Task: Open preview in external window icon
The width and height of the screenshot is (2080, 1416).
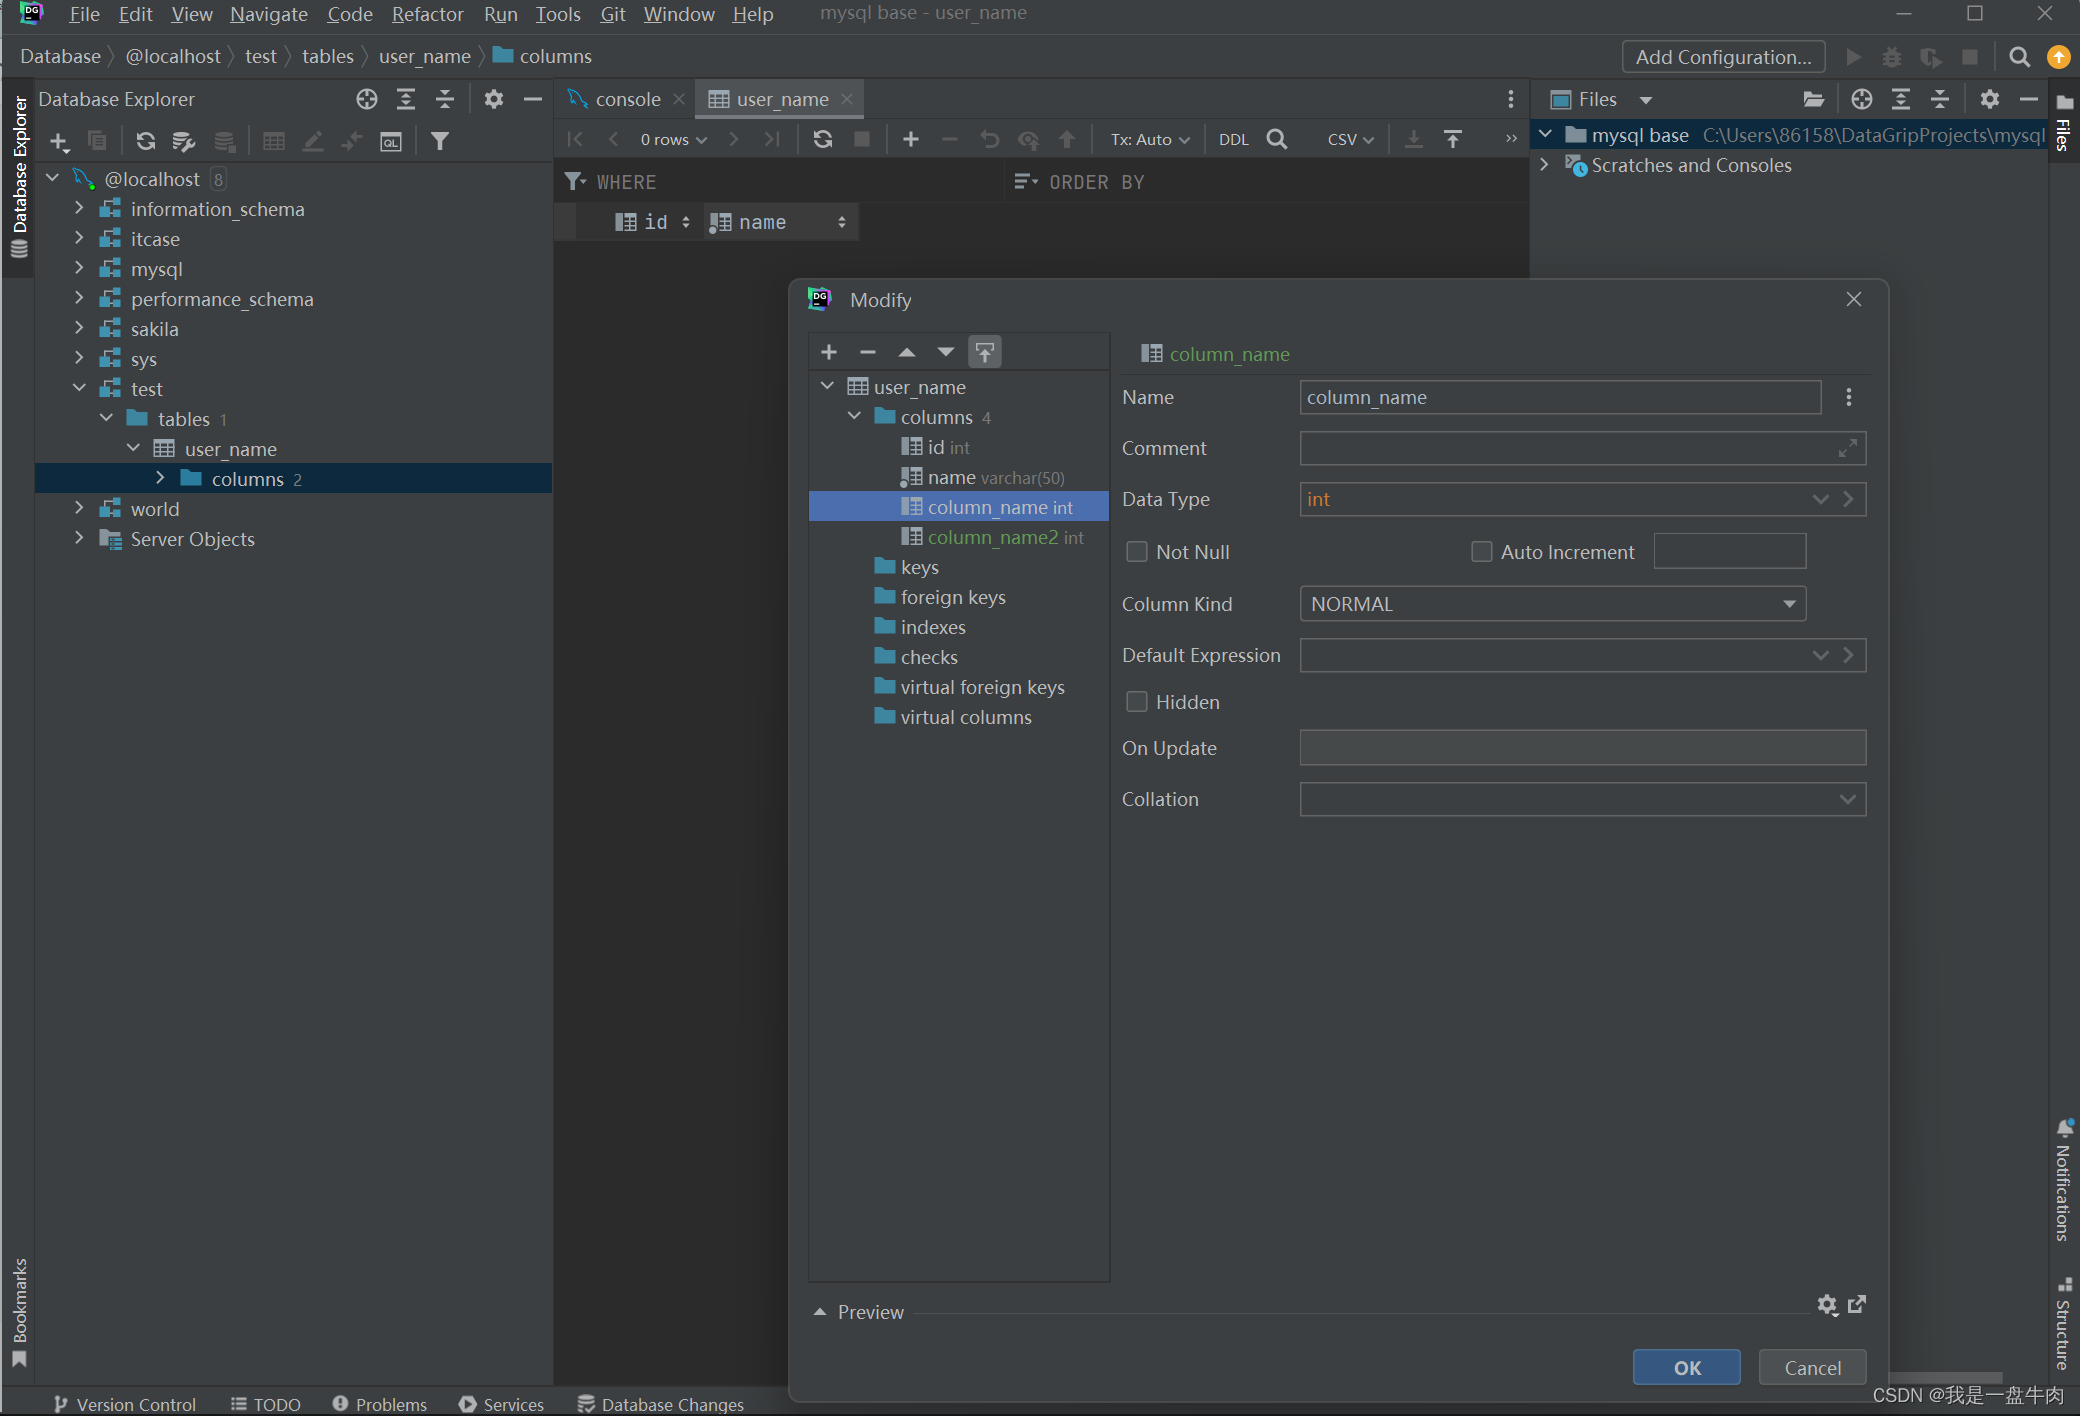Action: click(x=1857, y=1304)
